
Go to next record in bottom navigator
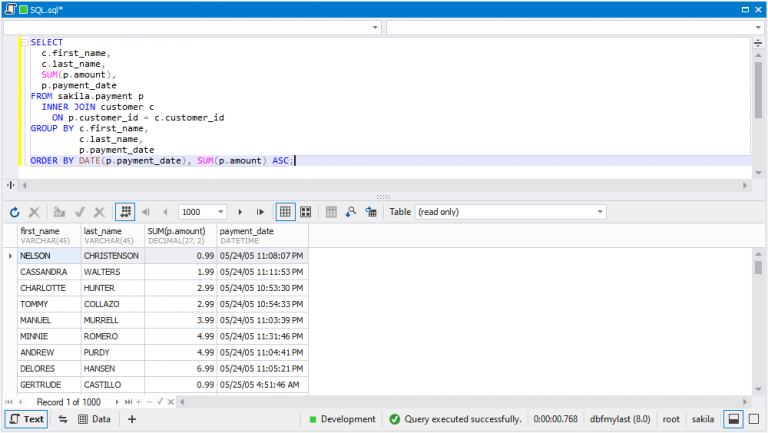[117, 402]
